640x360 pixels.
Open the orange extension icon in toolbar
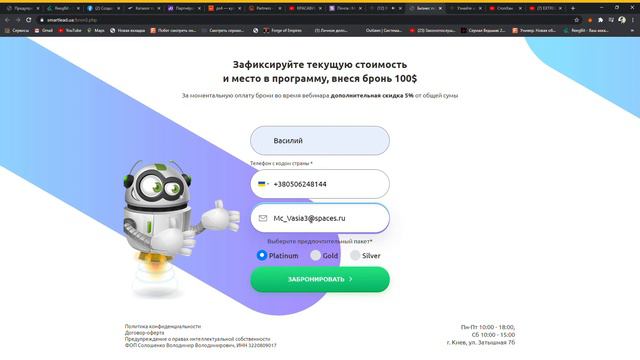pos(590,20)
